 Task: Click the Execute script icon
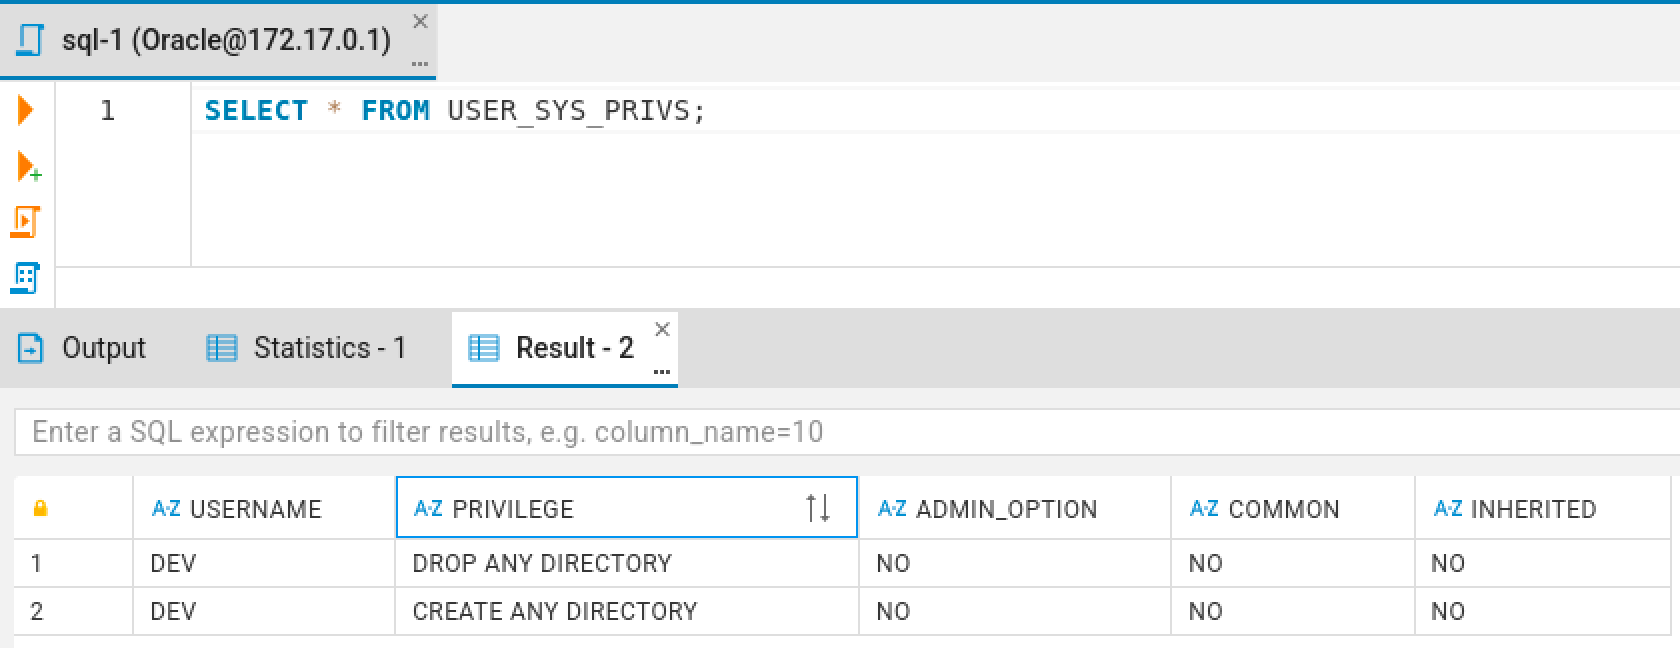26,222
